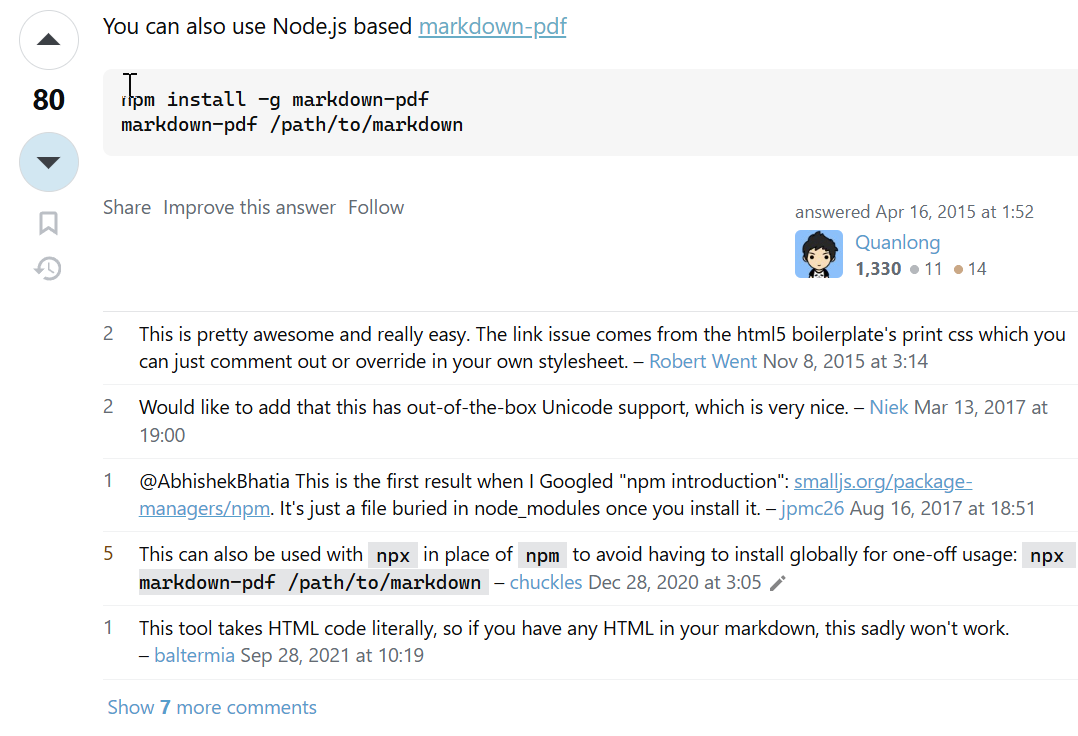Click the edited pencil icon on chuckles' comment

point(778,583)
